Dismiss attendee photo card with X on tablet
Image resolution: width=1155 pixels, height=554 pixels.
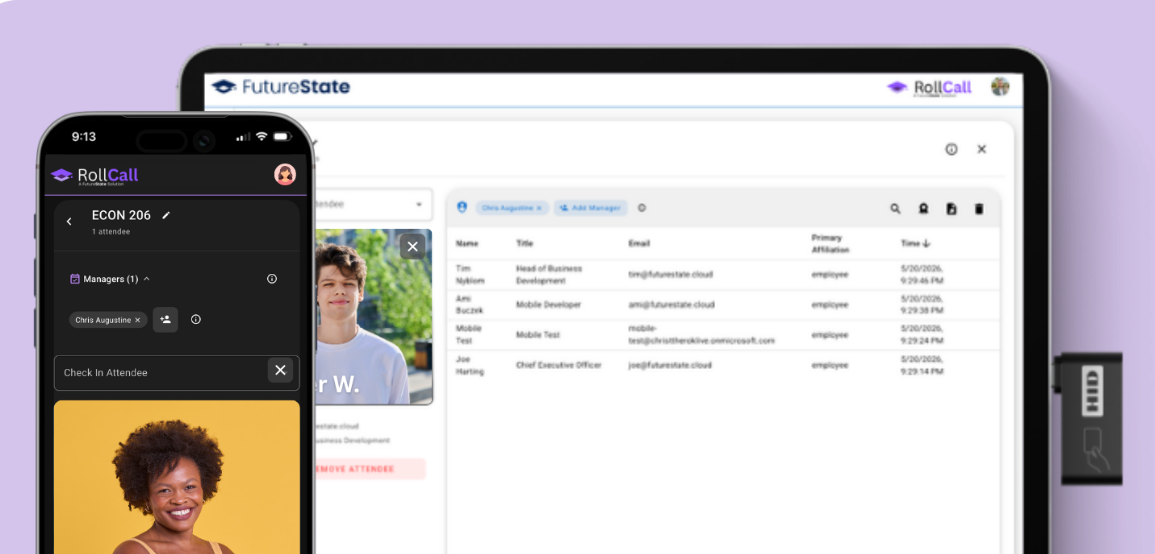point(412,247)
